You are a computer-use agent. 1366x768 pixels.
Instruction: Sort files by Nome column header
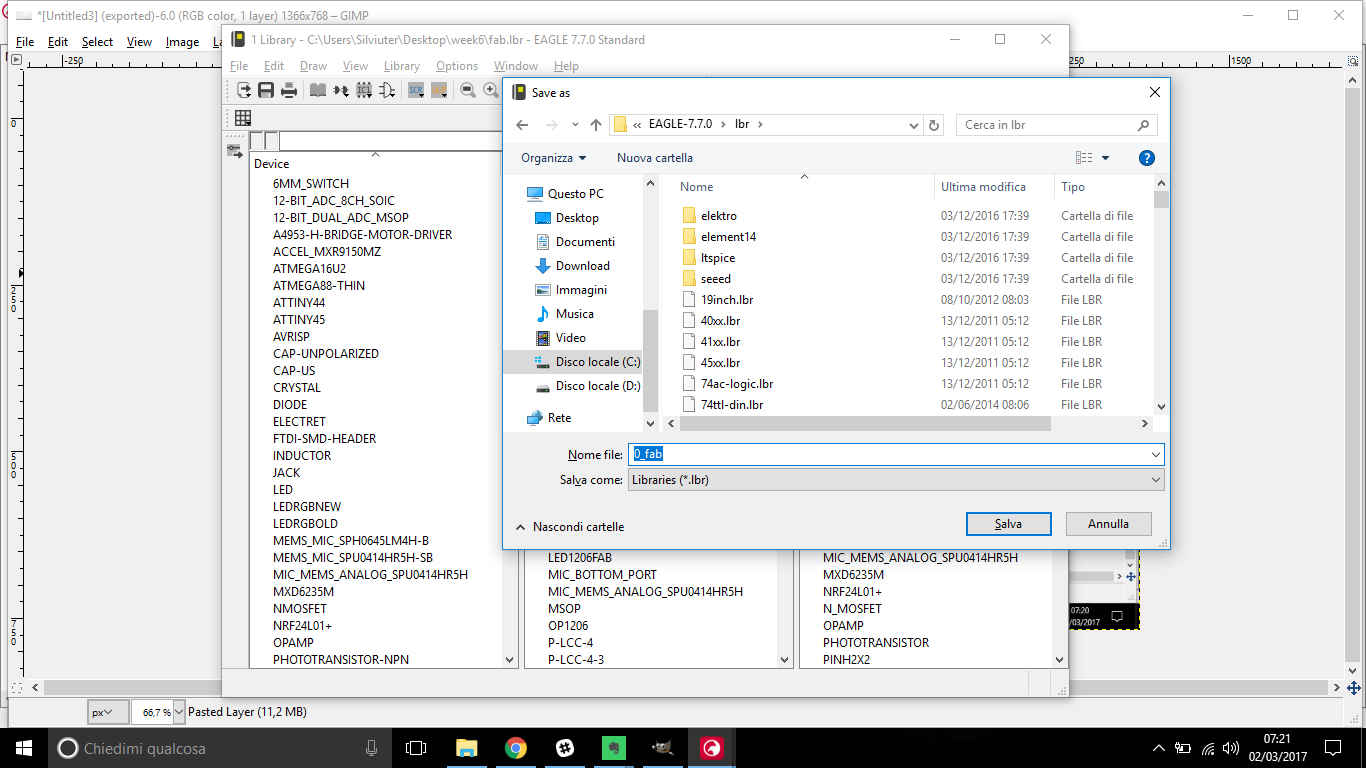pyautogui.click(x=696, y=187)
